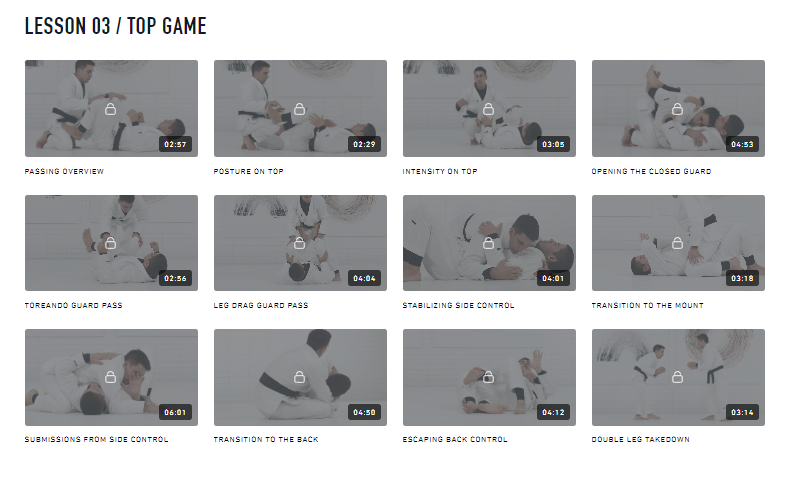Viewport: 787px width, 477px height.
Task: Click the 04:53 duration badge
Action: [742, 144]
